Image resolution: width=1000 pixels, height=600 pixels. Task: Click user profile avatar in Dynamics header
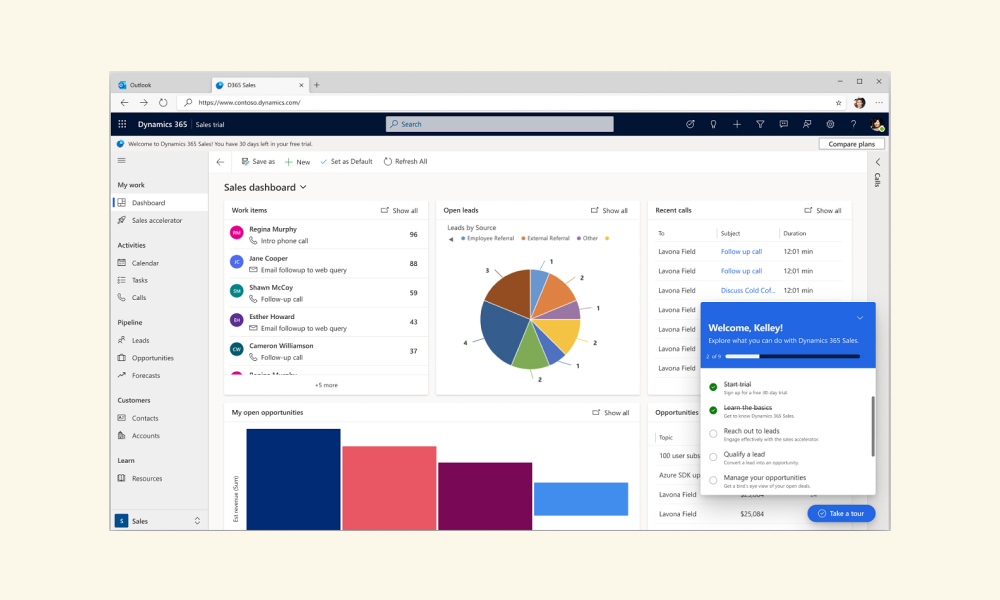[x=877, y=124]
